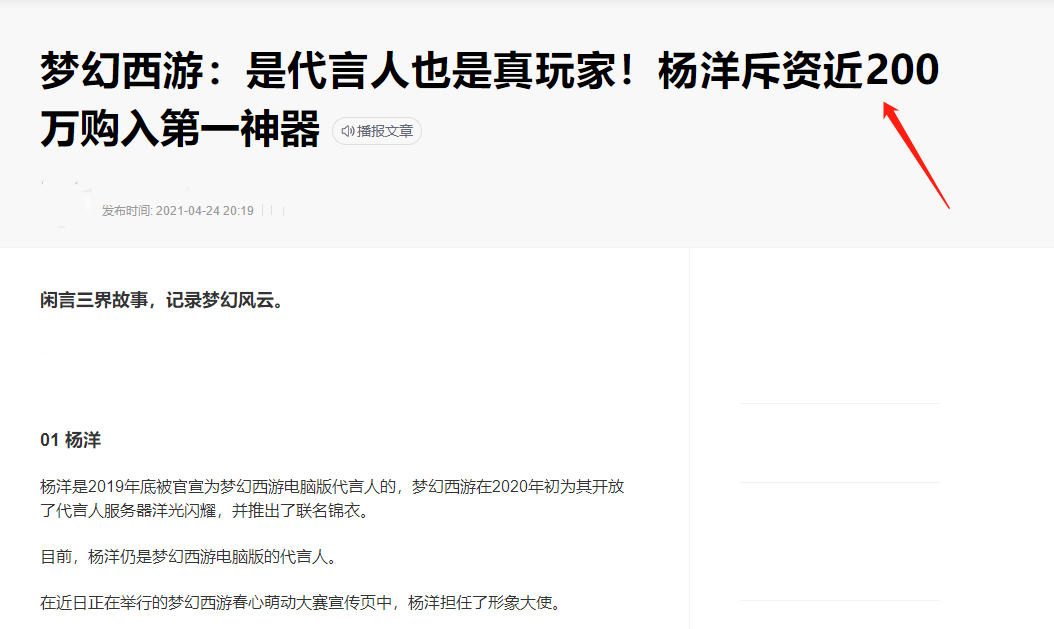Click the bold line 闲言三界故事，记录梦幻风云。
This screenshot has height=629, width=1054.
tap(162, 300)
